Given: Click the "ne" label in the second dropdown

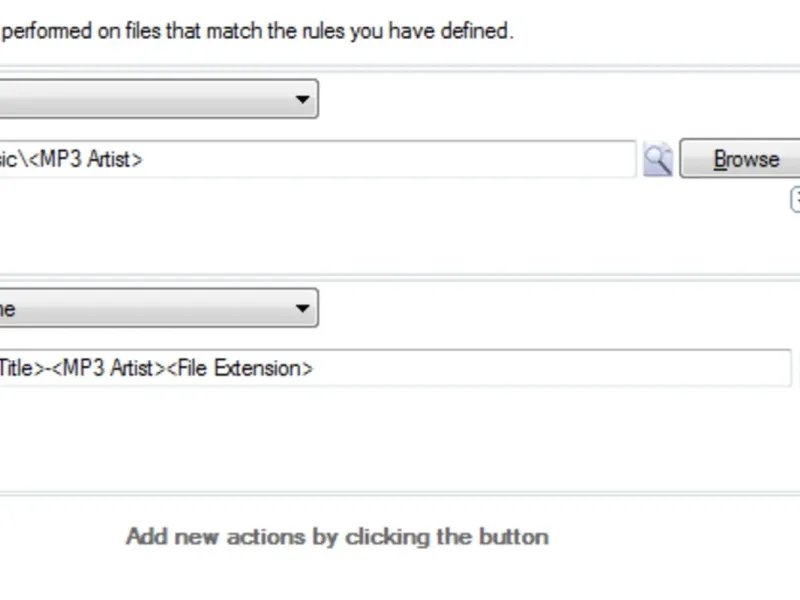Looking at the screenshot, I should click(x=7, y=309).
